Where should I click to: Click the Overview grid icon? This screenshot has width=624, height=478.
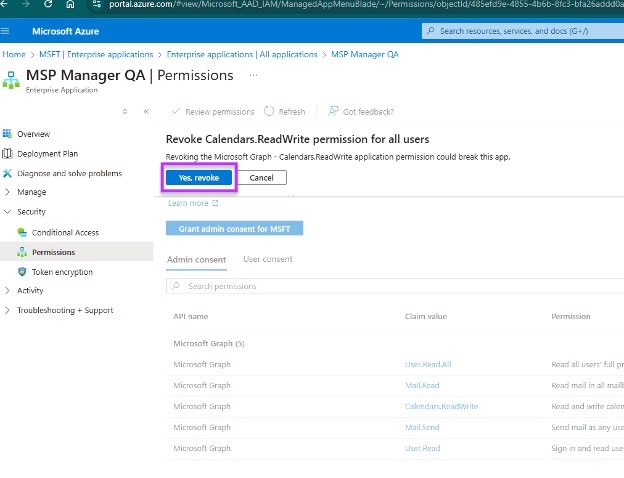click(7, 134)
